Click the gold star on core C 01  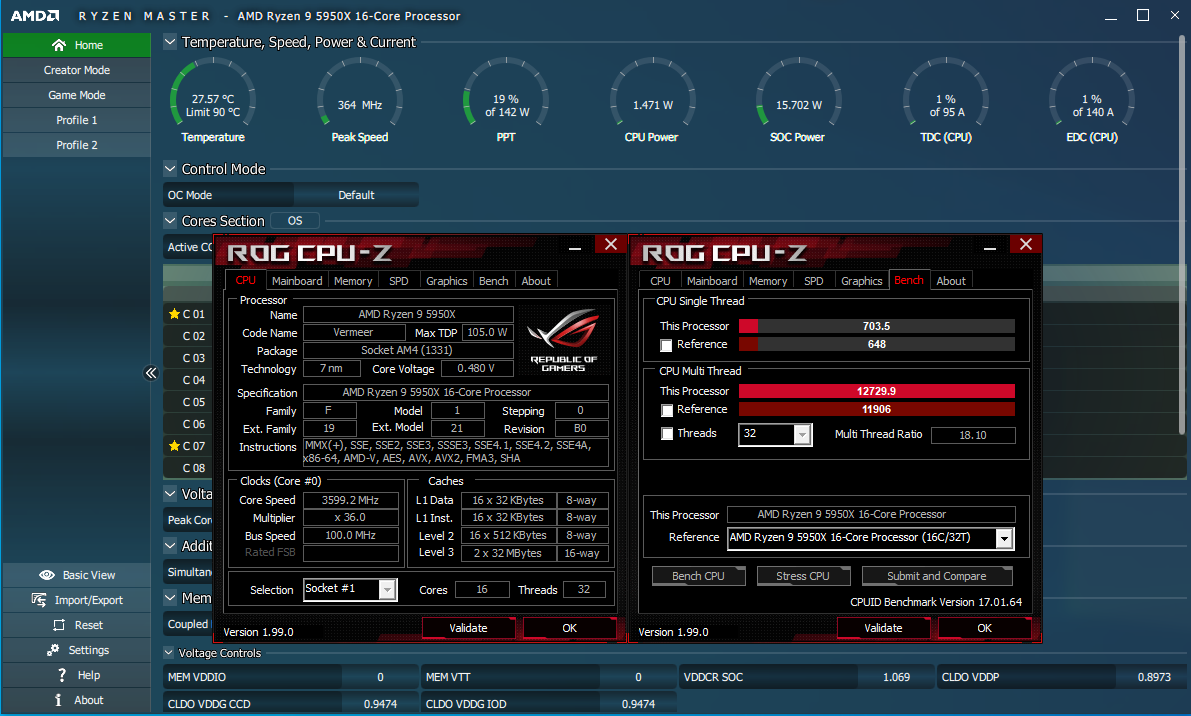pyautogui.click(x=174, y=314)
